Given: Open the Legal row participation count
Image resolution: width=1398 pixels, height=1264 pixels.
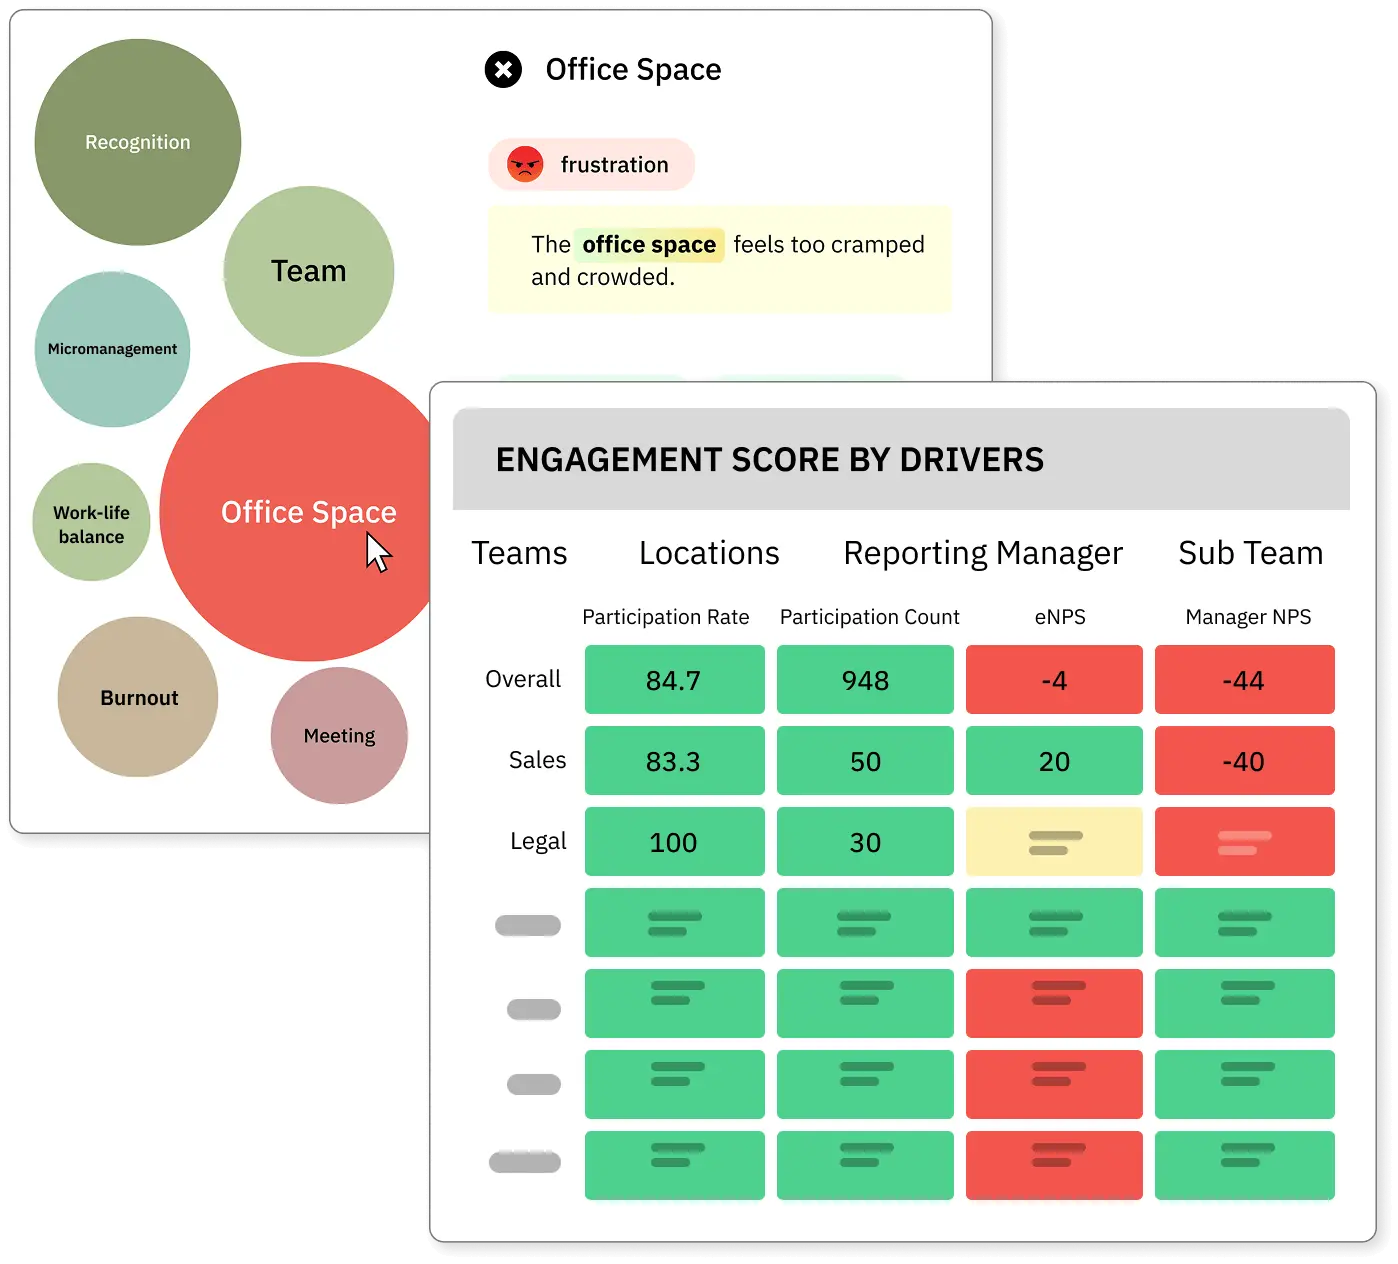Looking at the screenshot, I should [x=864, y=842].
